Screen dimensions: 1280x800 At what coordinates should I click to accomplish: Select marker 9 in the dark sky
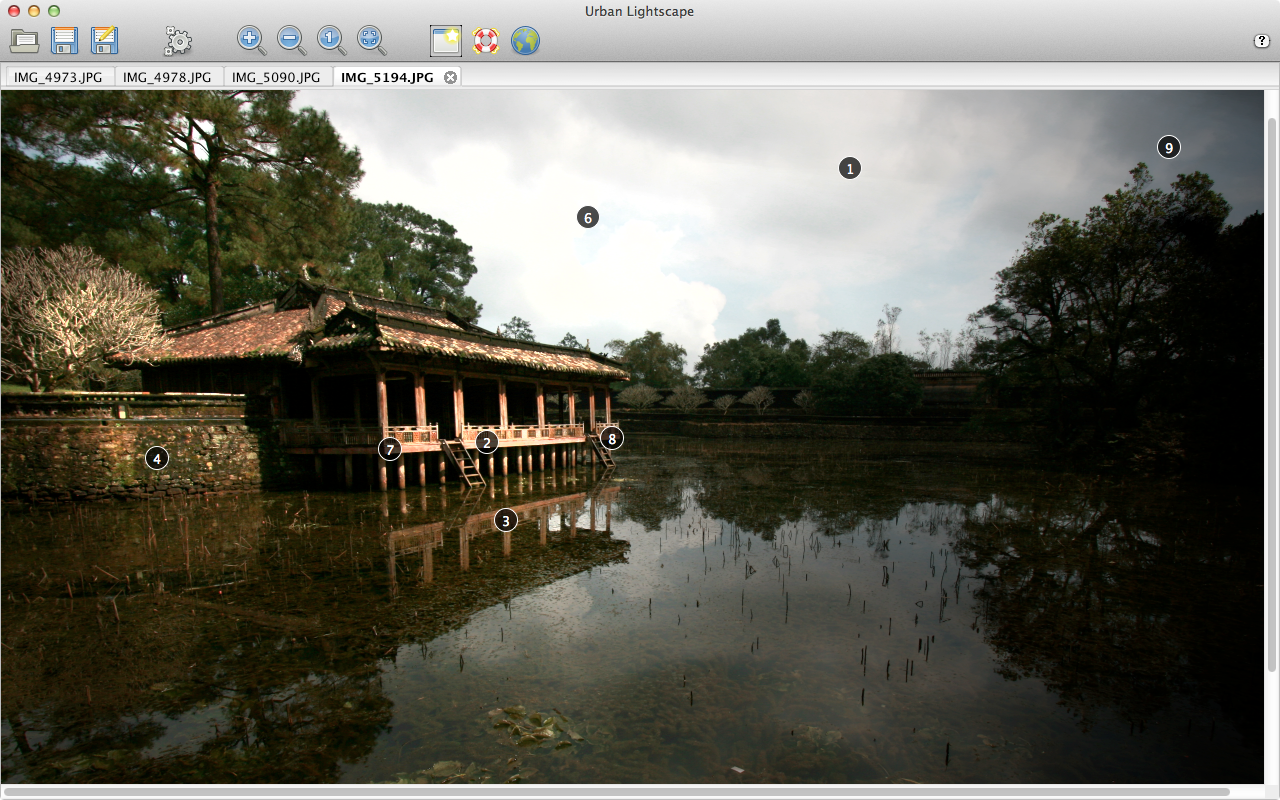[1168, 147]
